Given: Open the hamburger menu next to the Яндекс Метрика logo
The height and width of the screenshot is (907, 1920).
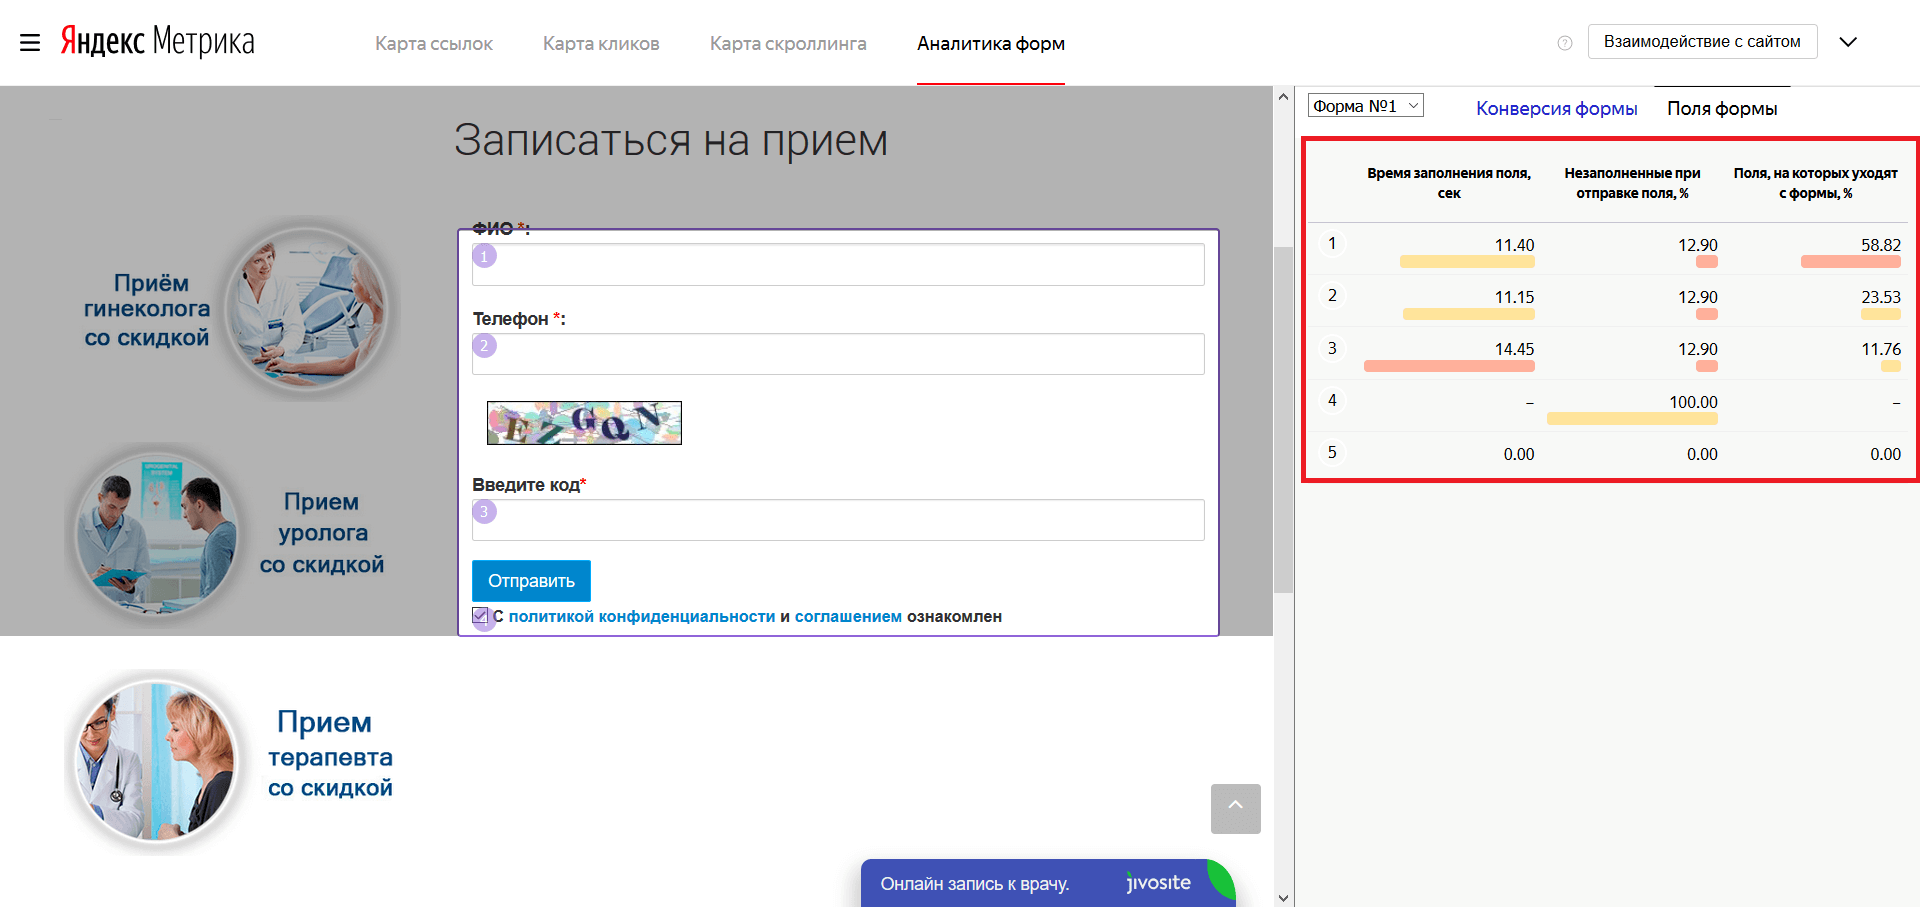Looking at the screenshot, I should click(30, 42).
